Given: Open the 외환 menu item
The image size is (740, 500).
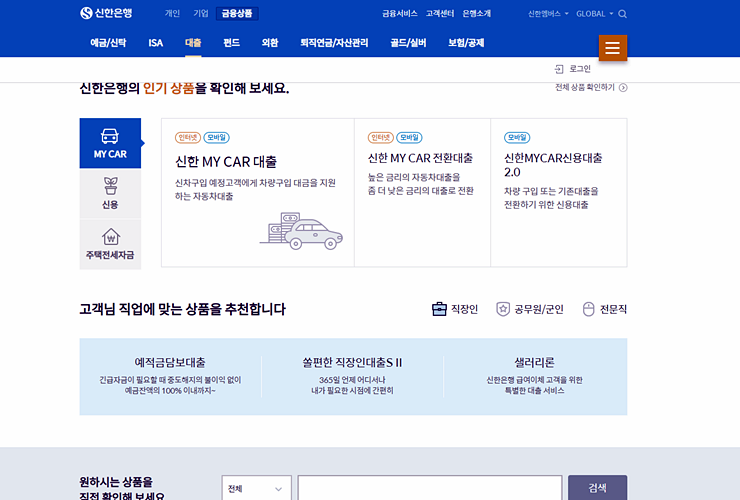Looking at the screenshot, I should [270, 43].
